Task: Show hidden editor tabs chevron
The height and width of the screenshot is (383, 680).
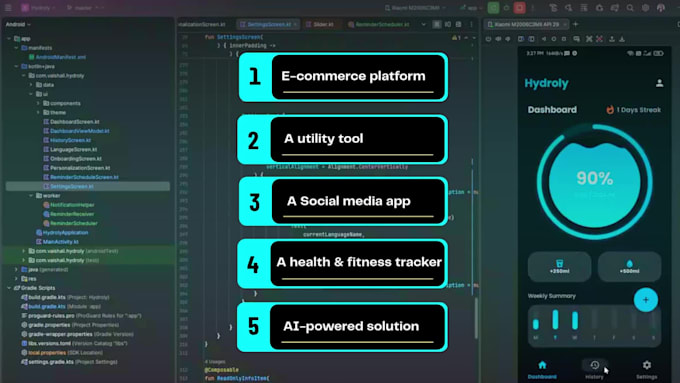Action: click(x=424, y=24)
